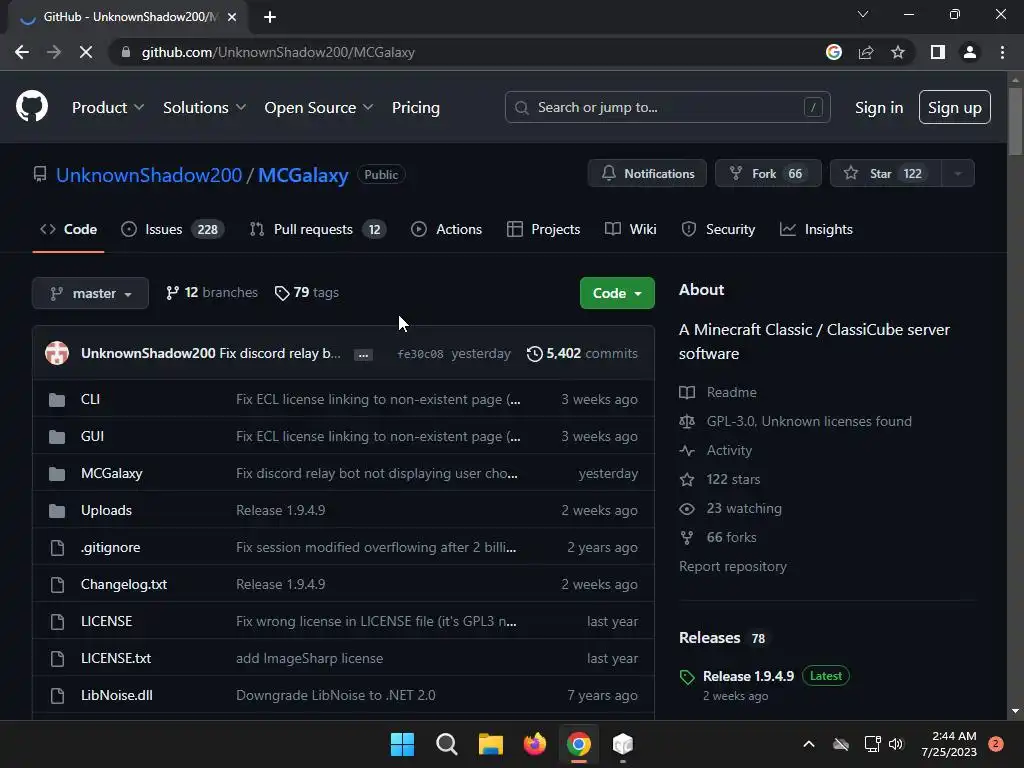Switch to the Pull requests tab

318,229
